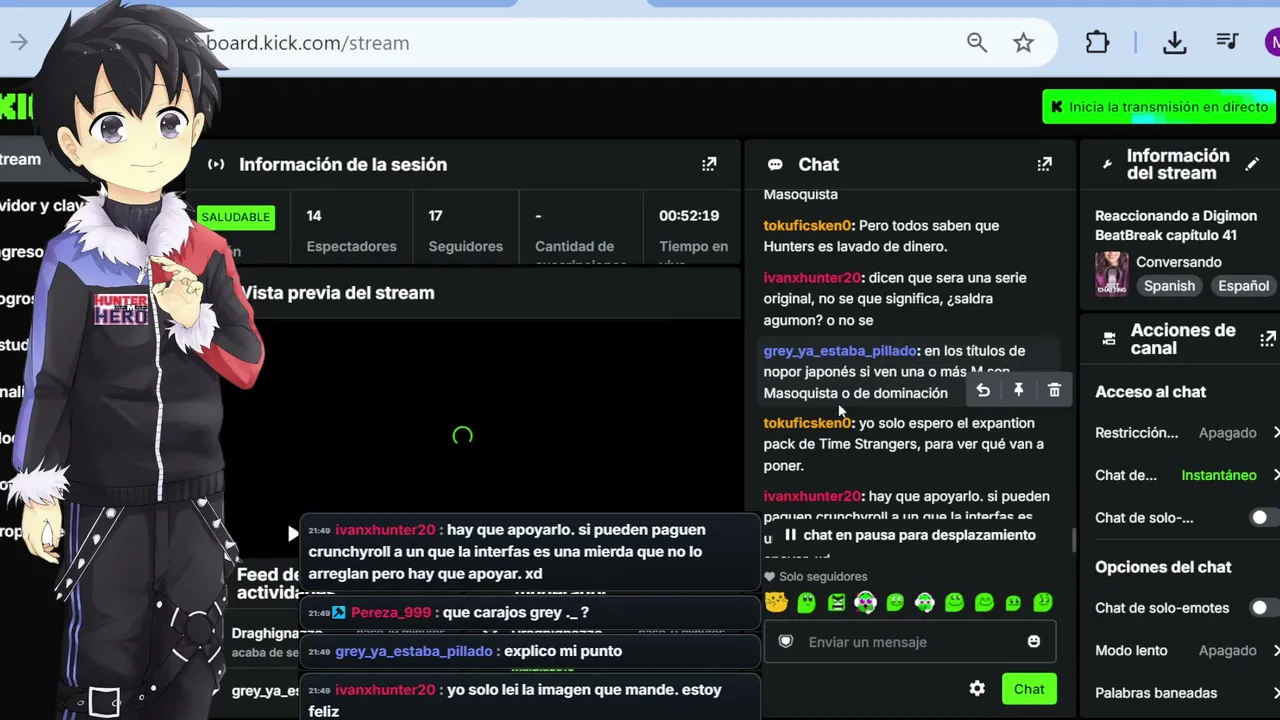
Task: Open ivanxhunter20's profile from 'dicen que sera' message
Action: pyautogui.click(x=812, y=277)
